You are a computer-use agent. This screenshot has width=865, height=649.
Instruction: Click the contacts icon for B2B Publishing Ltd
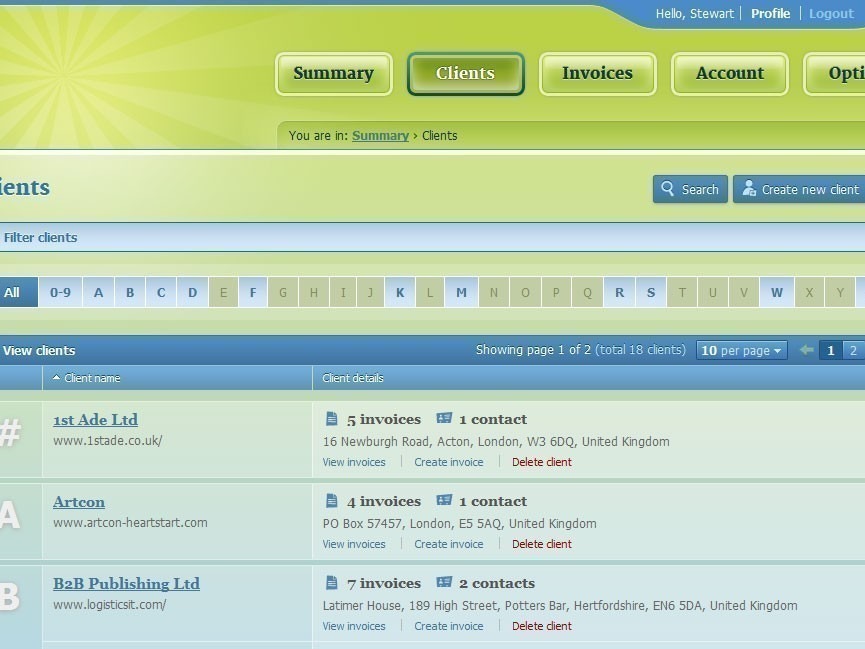[444, 583]
